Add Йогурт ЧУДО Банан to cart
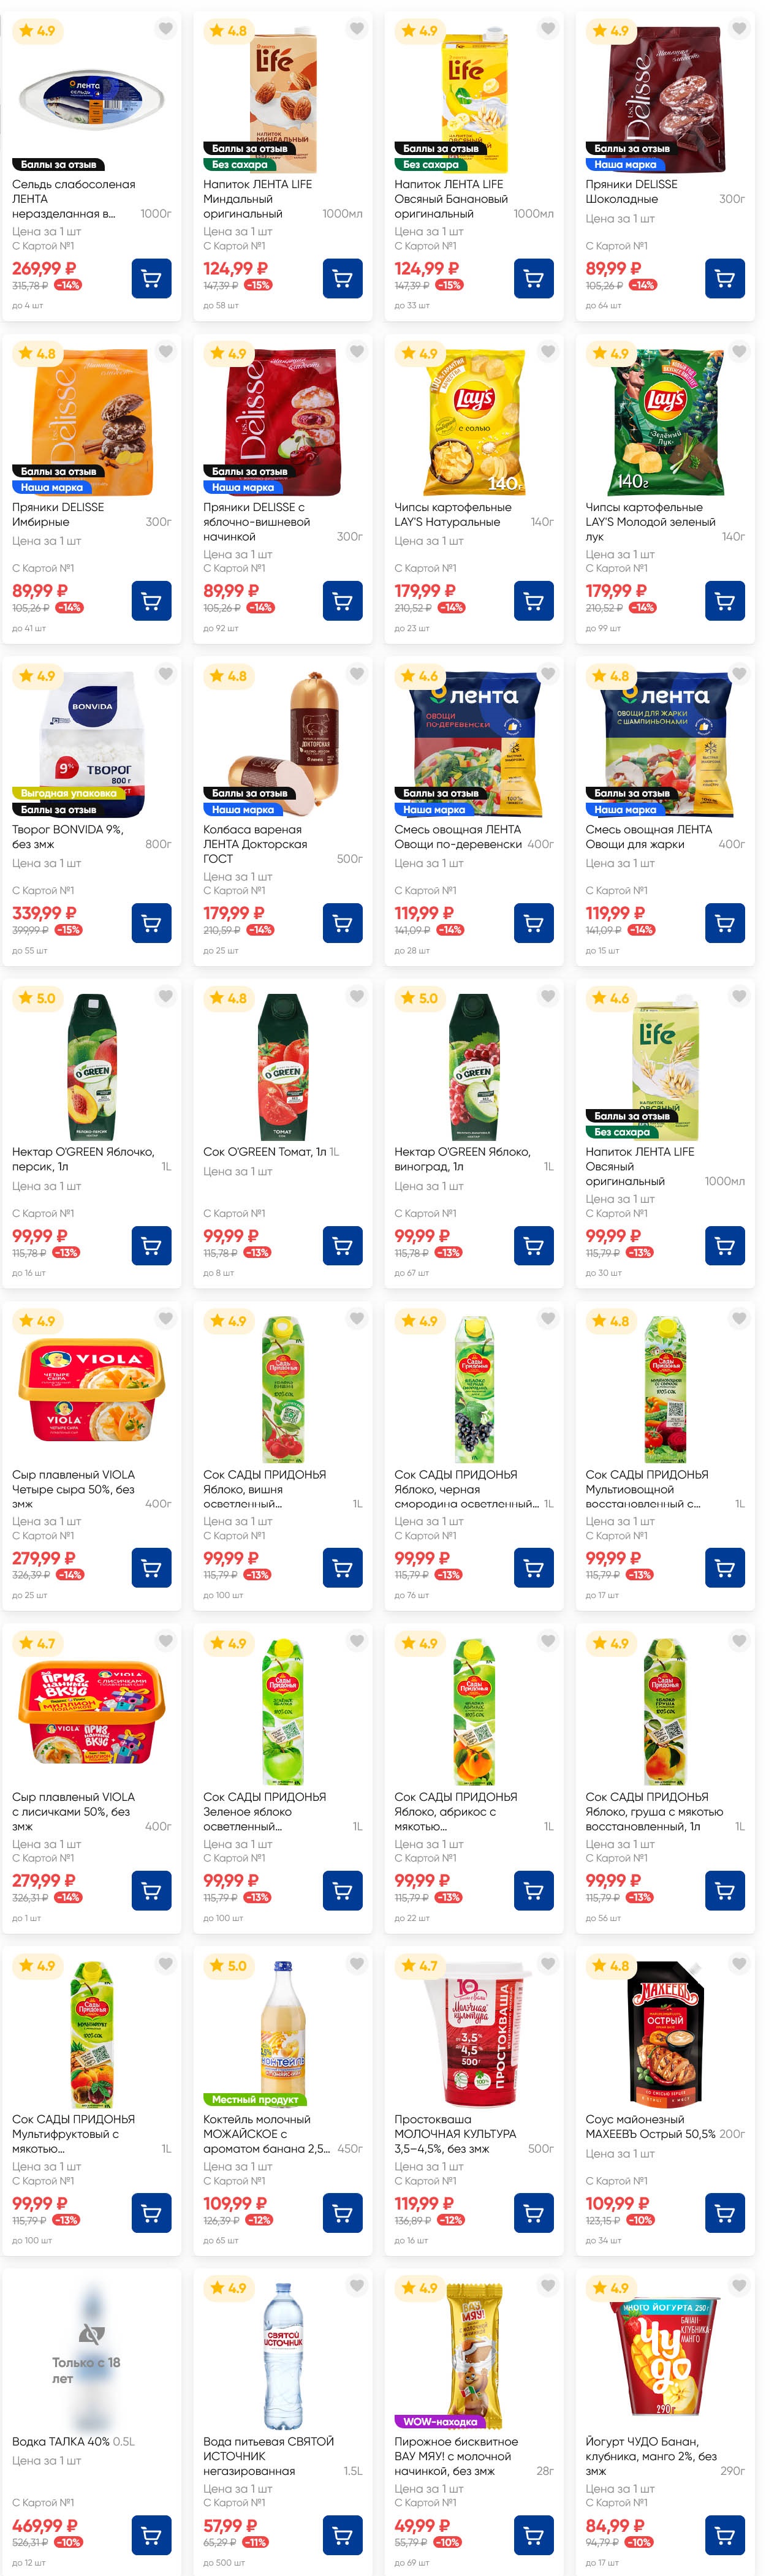The width and height of the screenshot is (777, 2576). [724, 2535]
